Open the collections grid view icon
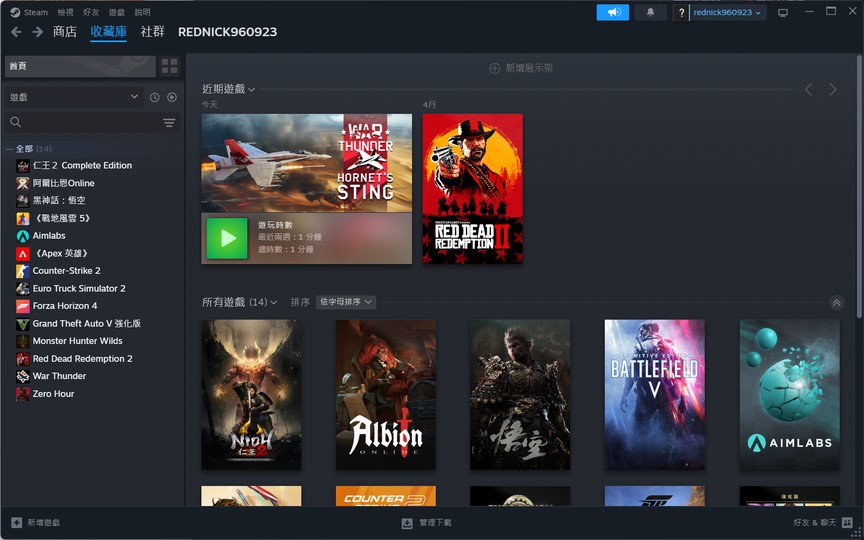864x540 pixels. tap(170, 66)
